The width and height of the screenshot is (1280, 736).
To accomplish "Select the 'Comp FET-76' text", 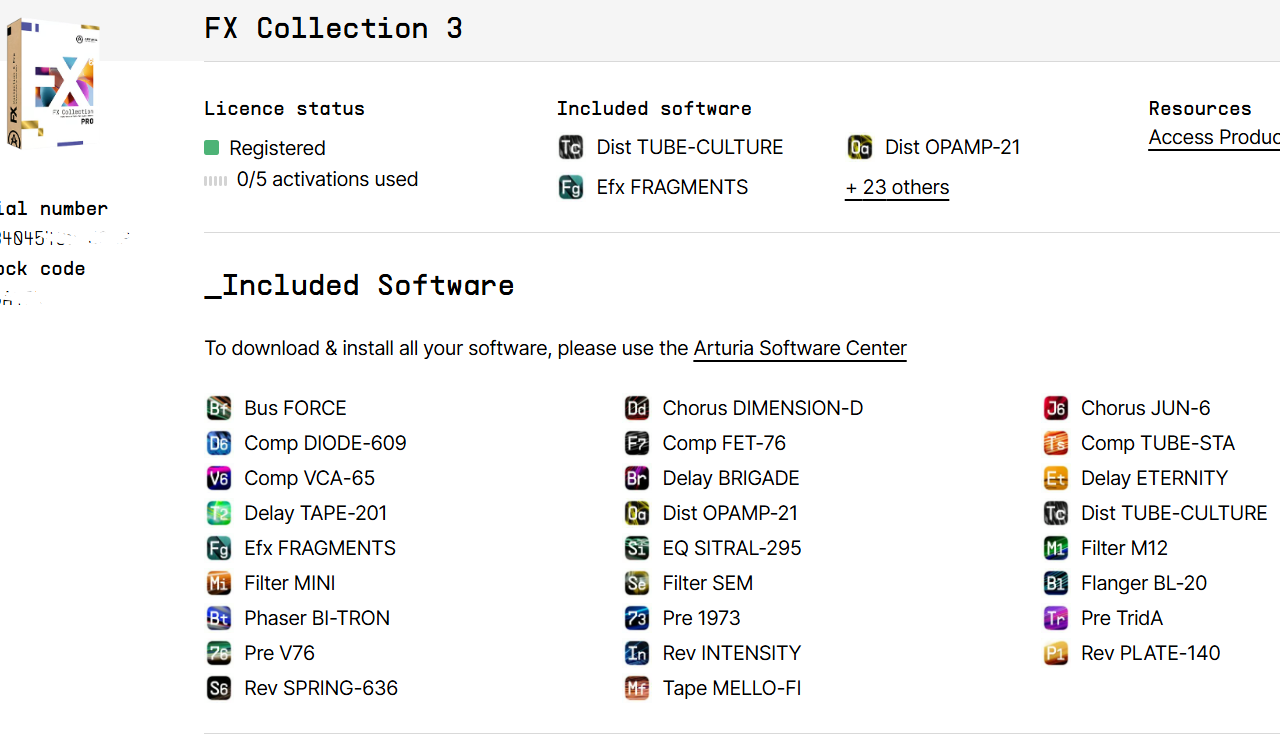I will [724, 443].
